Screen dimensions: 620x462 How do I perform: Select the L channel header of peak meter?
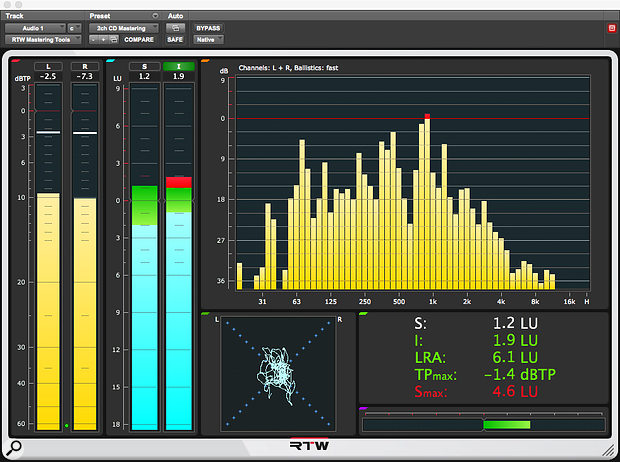(48, 66)
